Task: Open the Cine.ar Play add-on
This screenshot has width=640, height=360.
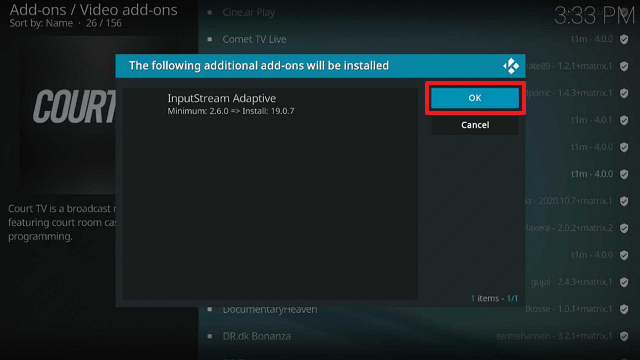Action: pos(249,12)
